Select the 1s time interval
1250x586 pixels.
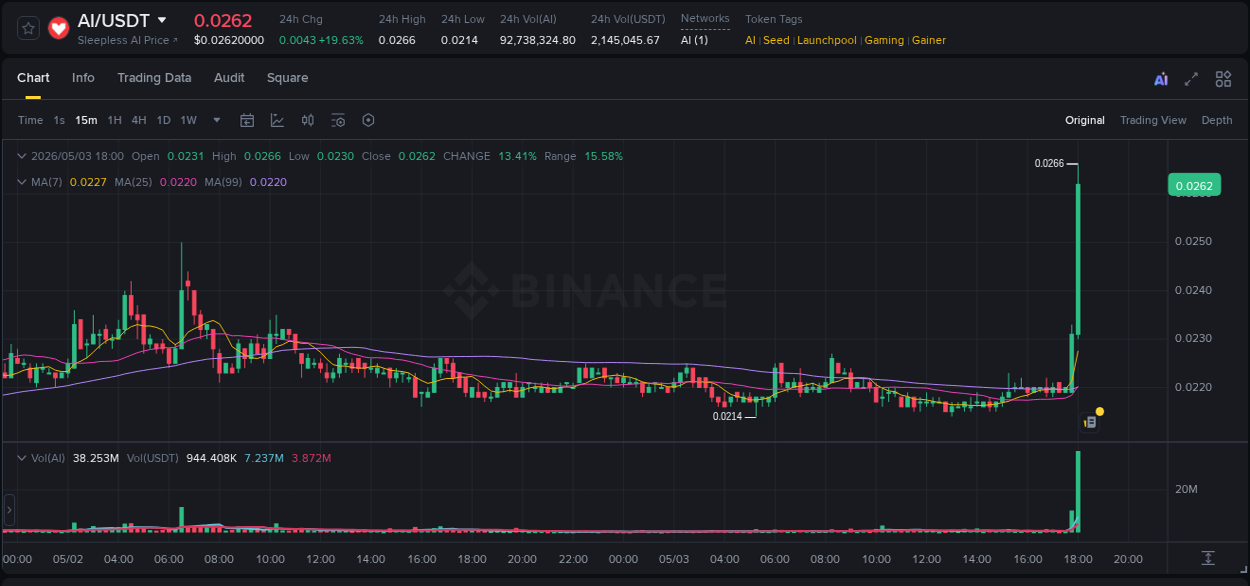point(59,120)
